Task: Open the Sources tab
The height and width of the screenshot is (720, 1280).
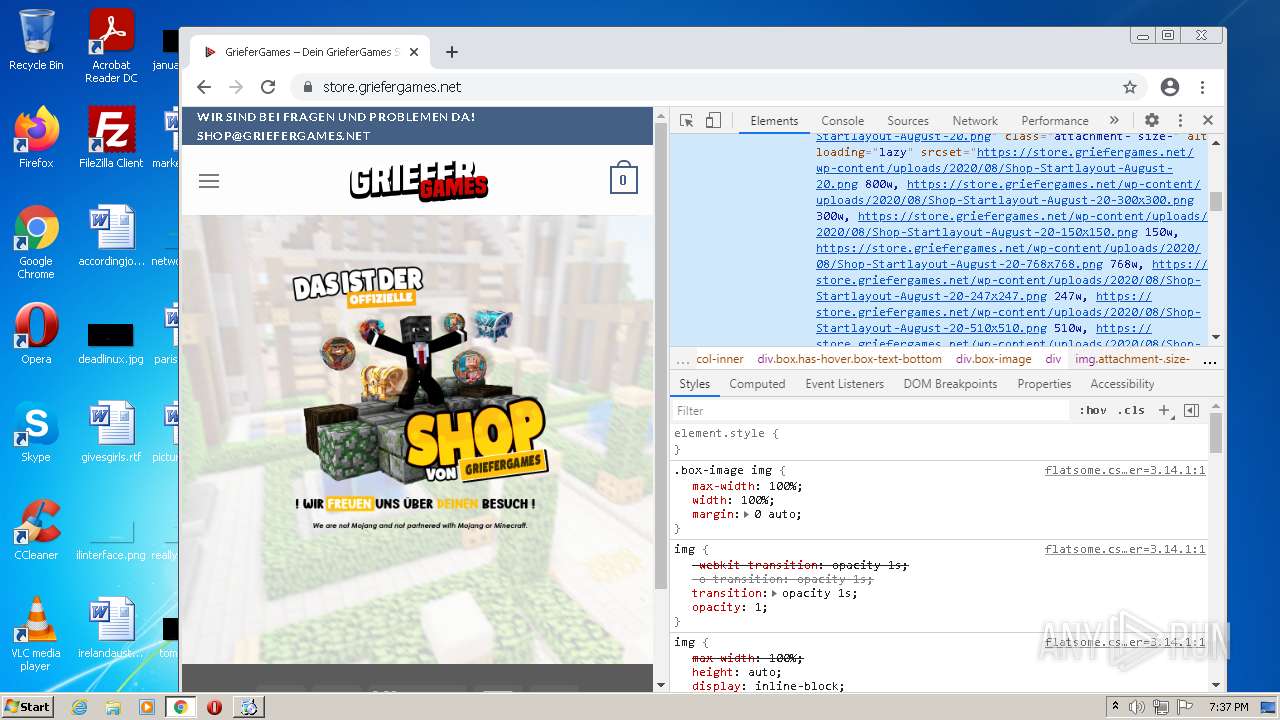Action: point(908,121)
